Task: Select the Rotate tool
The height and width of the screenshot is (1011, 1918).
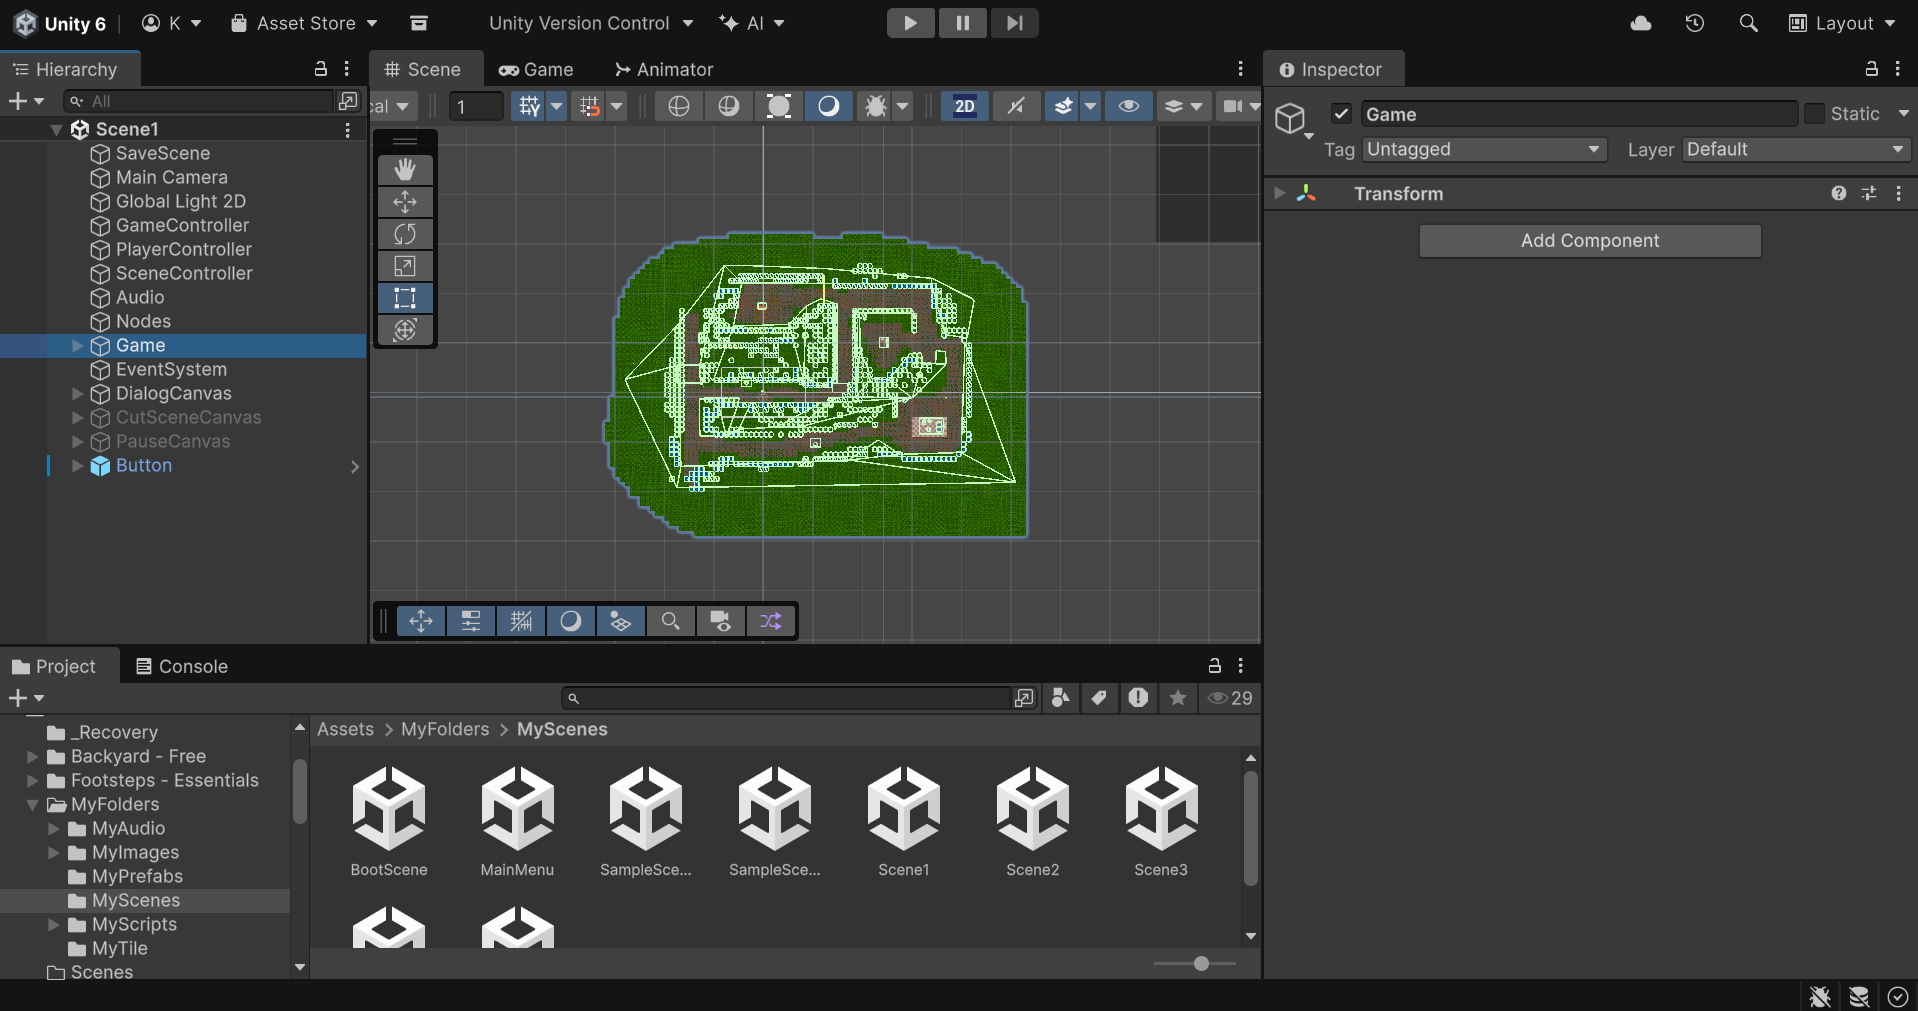Action: (405, 234)
